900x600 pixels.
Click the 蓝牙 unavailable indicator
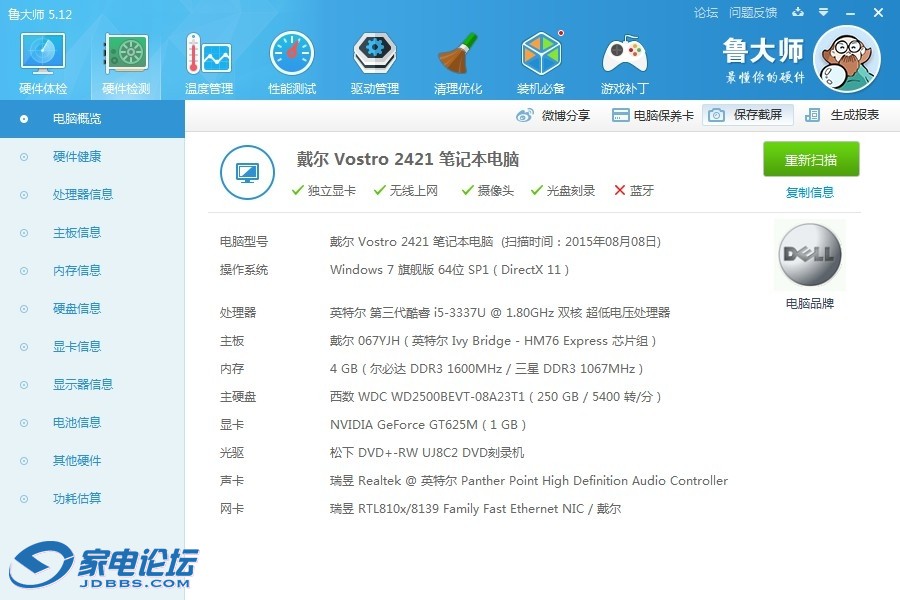tap(634, 191)
